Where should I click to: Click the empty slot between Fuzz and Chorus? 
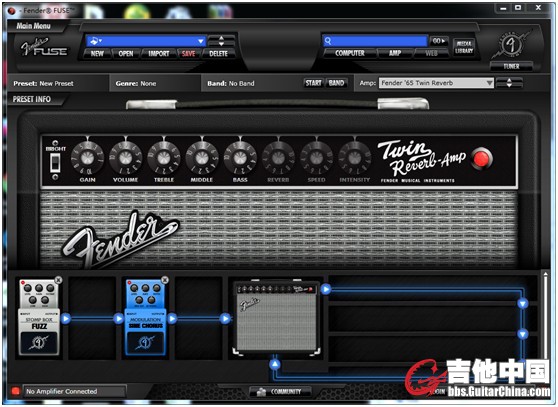[x=92, y=318]
